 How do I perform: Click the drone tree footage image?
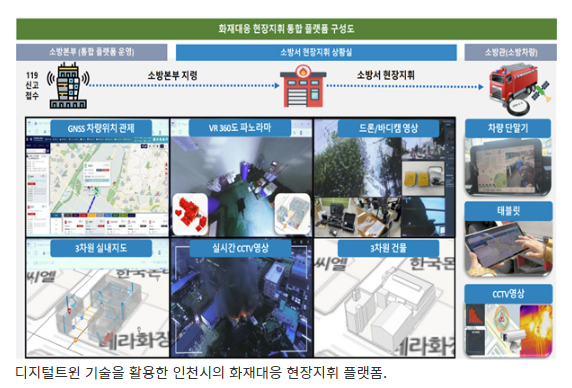(358, 167)
